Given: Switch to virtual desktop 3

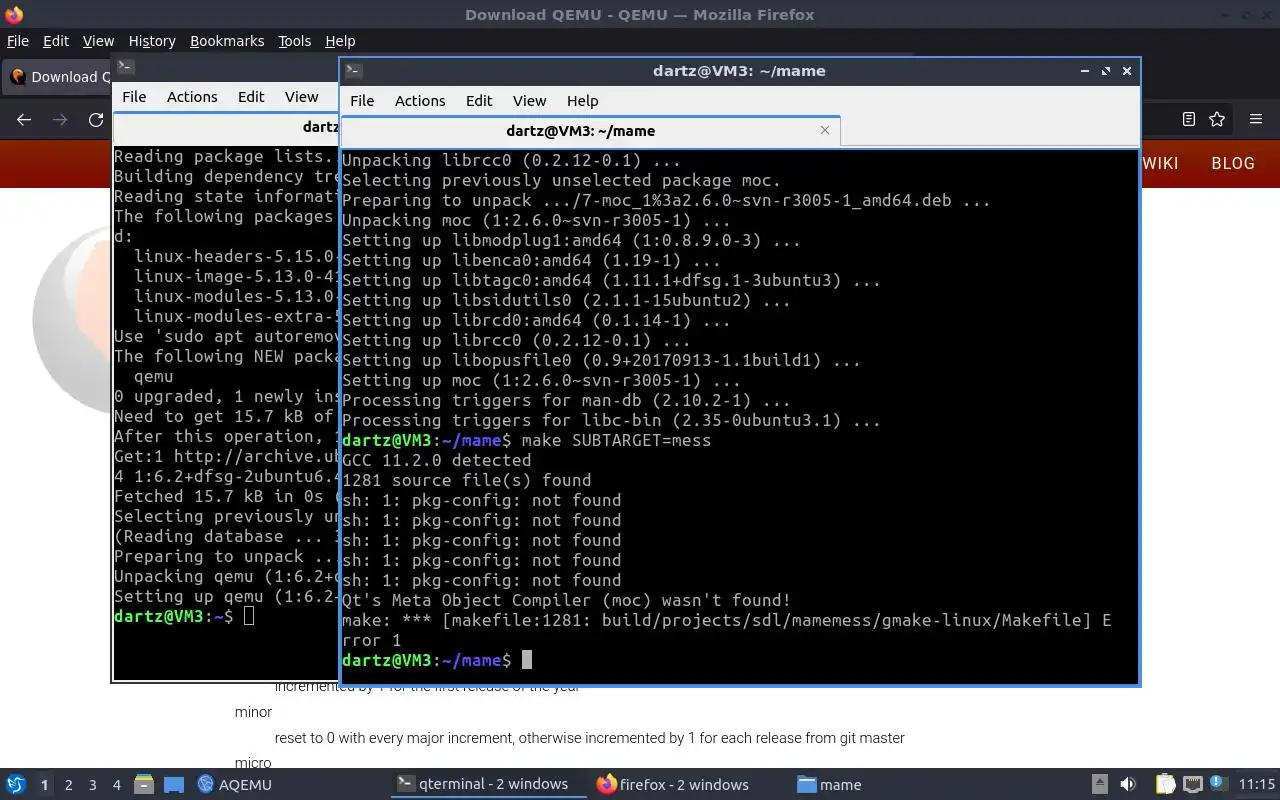Looking at the screenshot, I should (92, 785).
